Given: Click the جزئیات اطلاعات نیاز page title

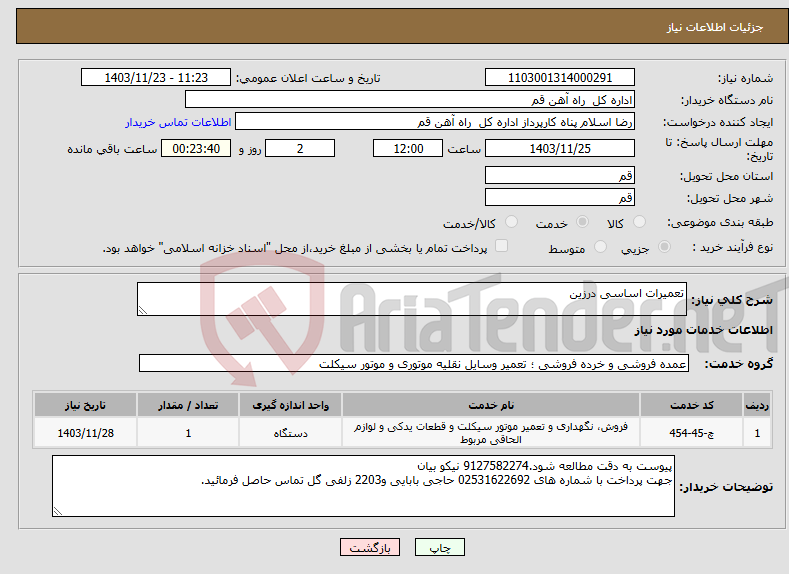Looking at the screenshot, I should [715, 27].
